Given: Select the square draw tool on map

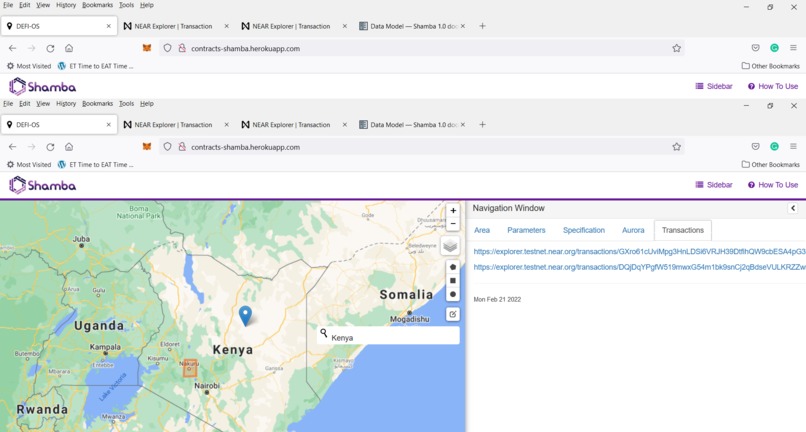Looking at the screenshot, I should click(x=453, y=280).
